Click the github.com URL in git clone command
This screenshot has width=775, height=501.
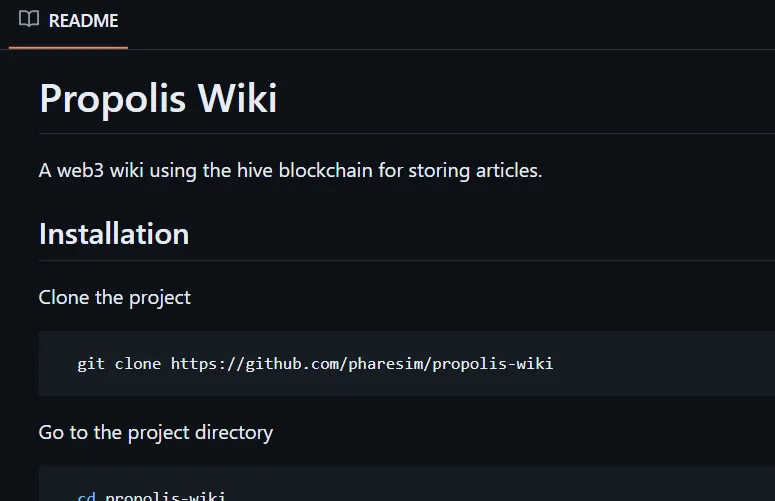362,364
